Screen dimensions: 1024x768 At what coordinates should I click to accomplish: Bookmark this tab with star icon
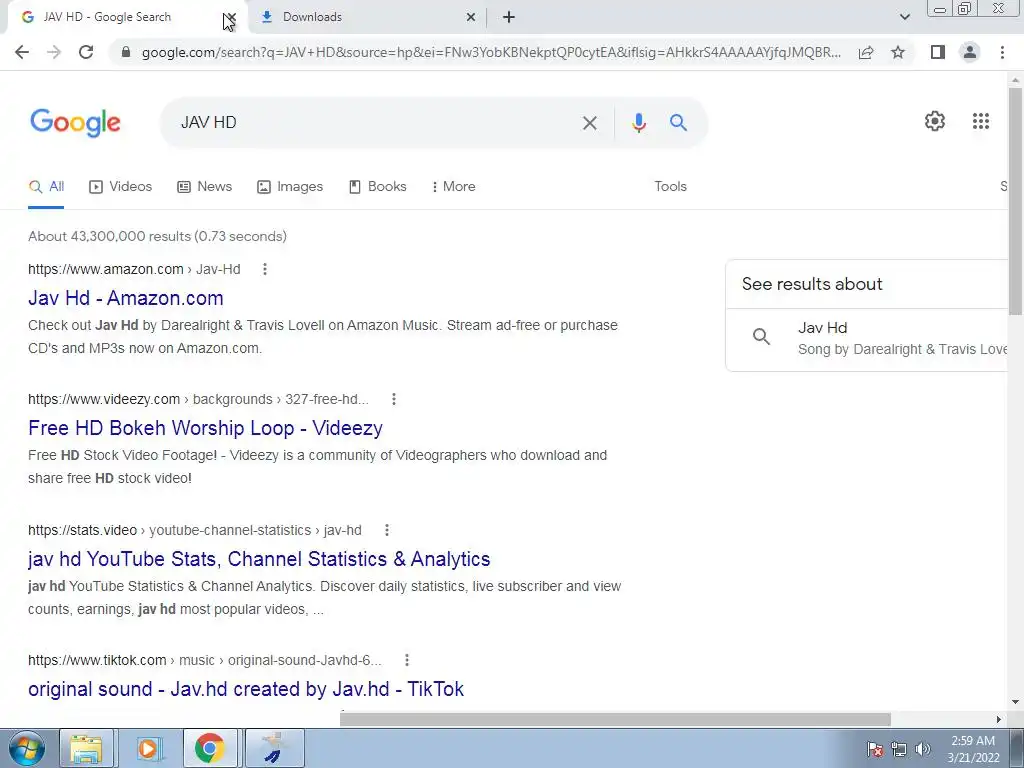(x=898, y=52)
